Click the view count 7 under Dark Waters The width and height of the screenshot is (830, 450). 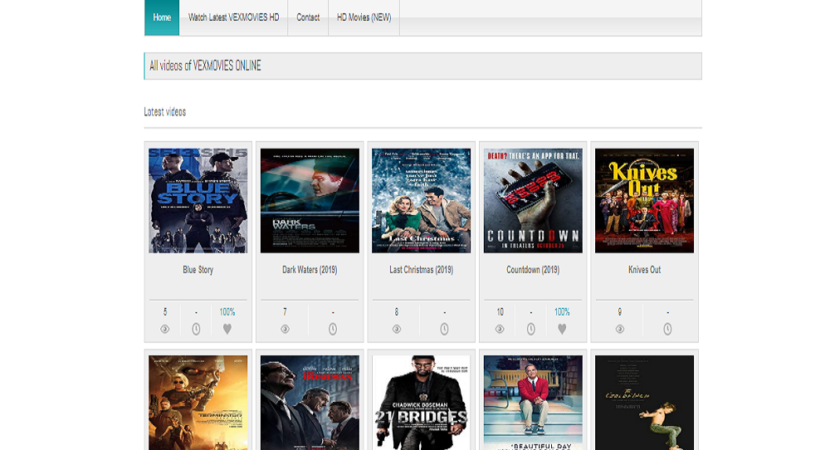(x=285, y=312)
